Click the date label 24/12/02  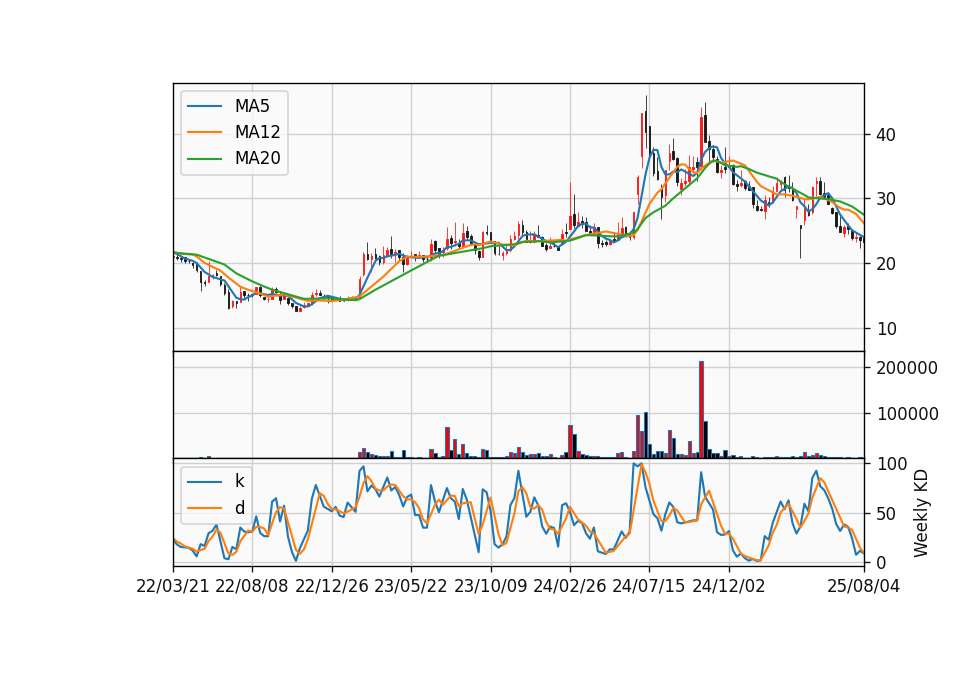[729, 586]
